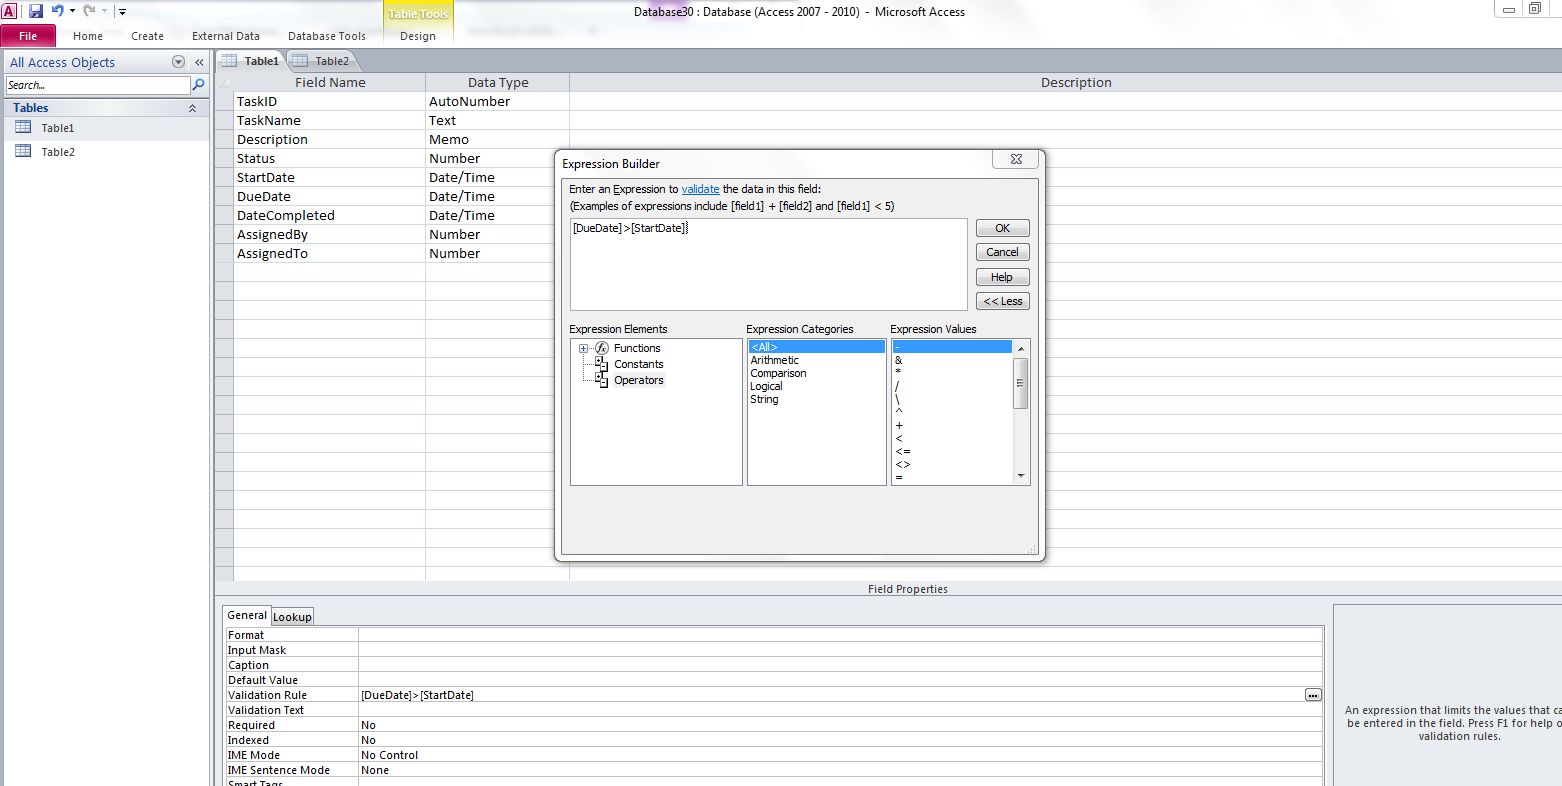The image size is (1562, 786).
Task: Select the <> operator in Expression Values
Action: coord(903,464)
